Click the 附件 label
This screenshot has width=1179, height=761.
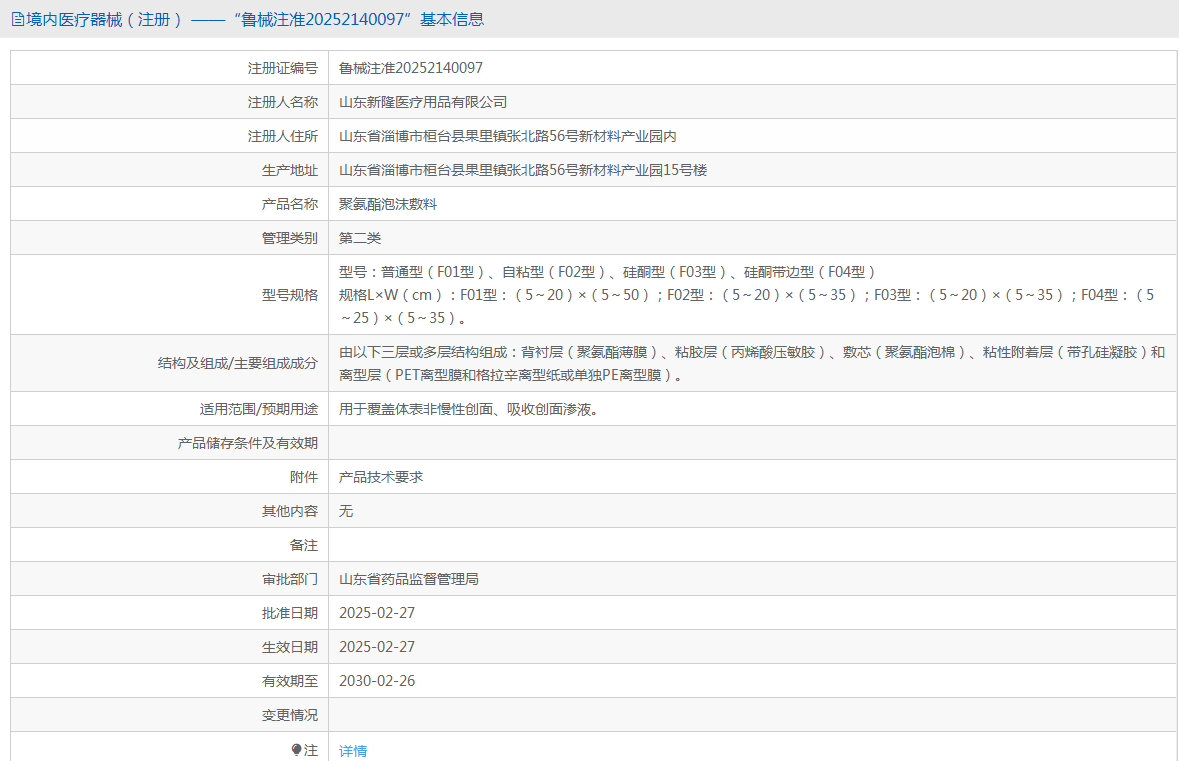point(304,478)
